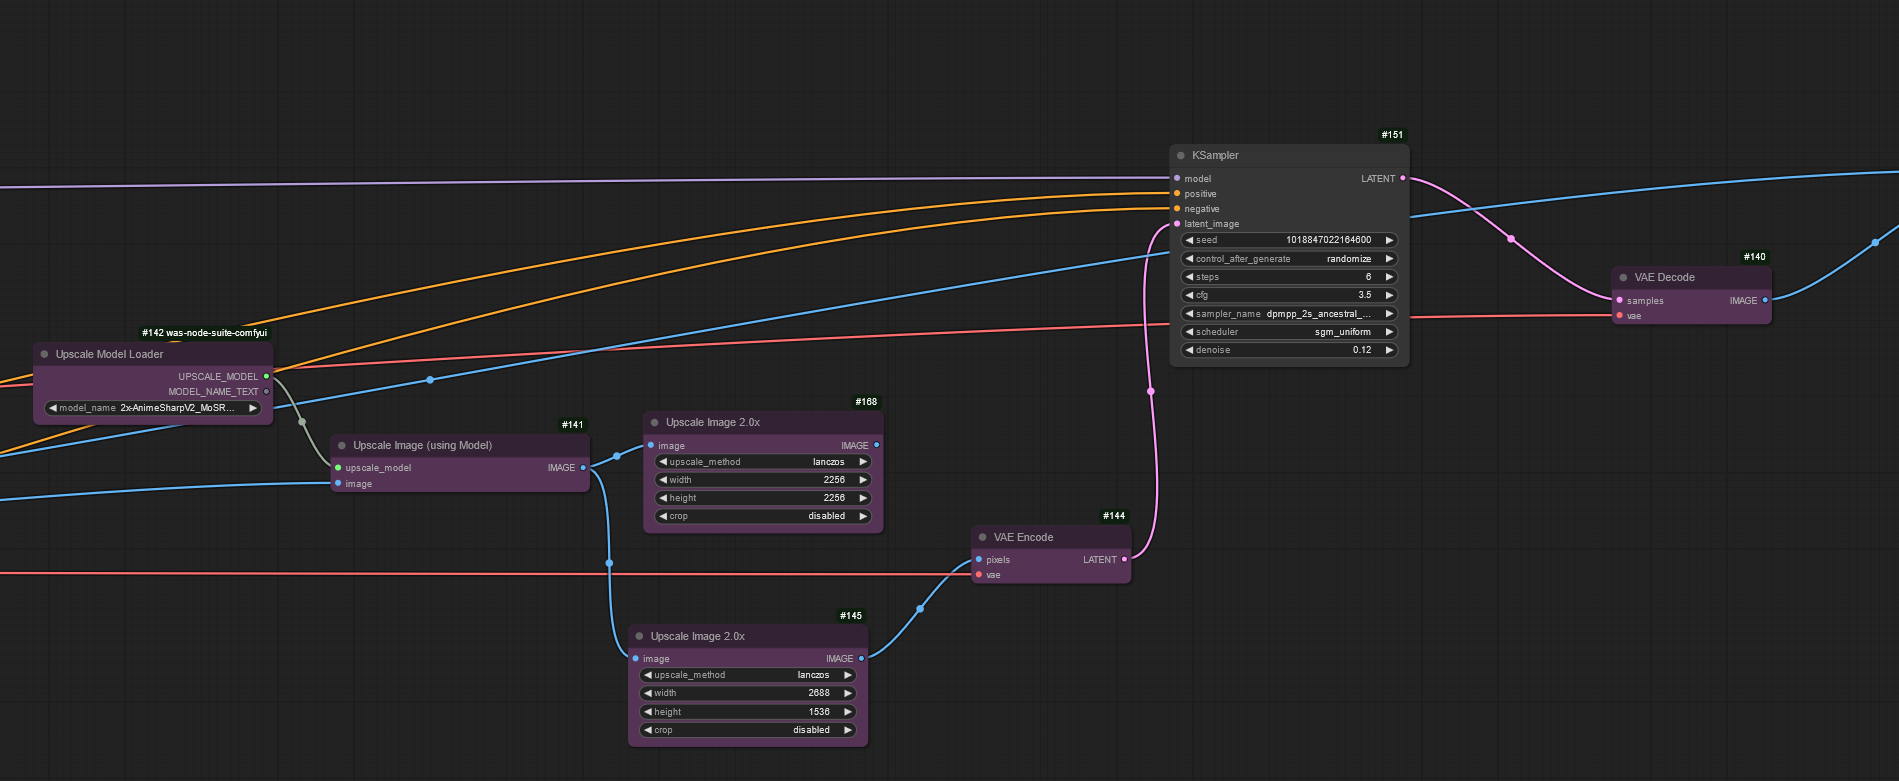The height and width of the screenshot is (781, 1899).
Task: Open crop dropdown on node #168
Action: [762, 516]
